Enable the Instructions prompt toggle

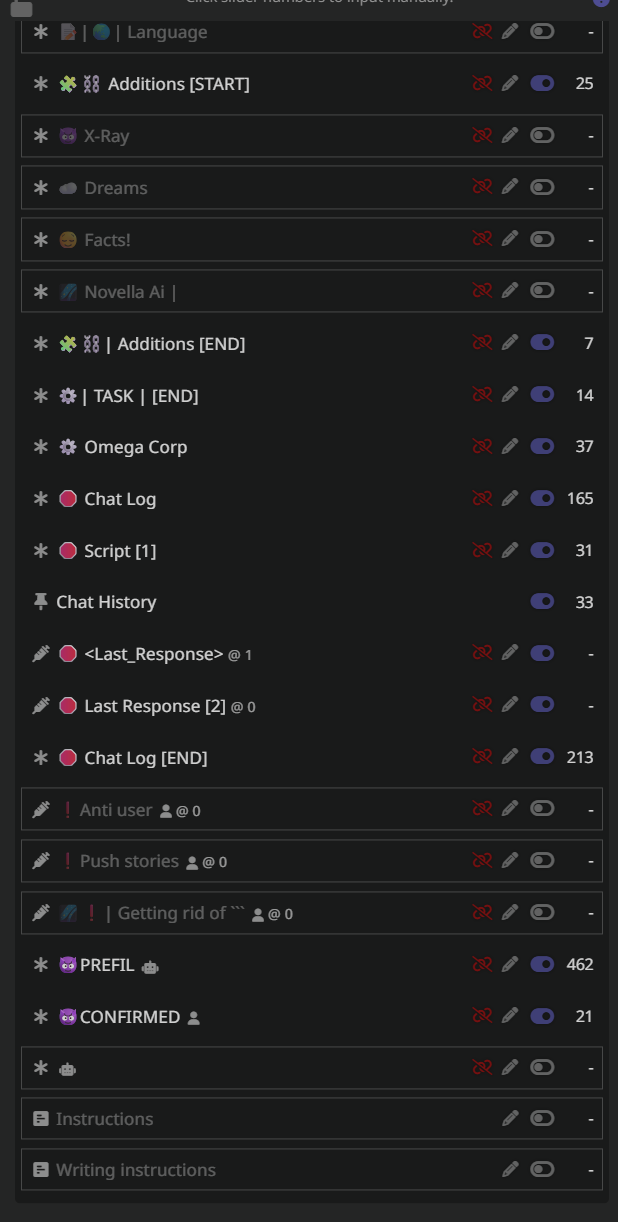coord(542,1118)
